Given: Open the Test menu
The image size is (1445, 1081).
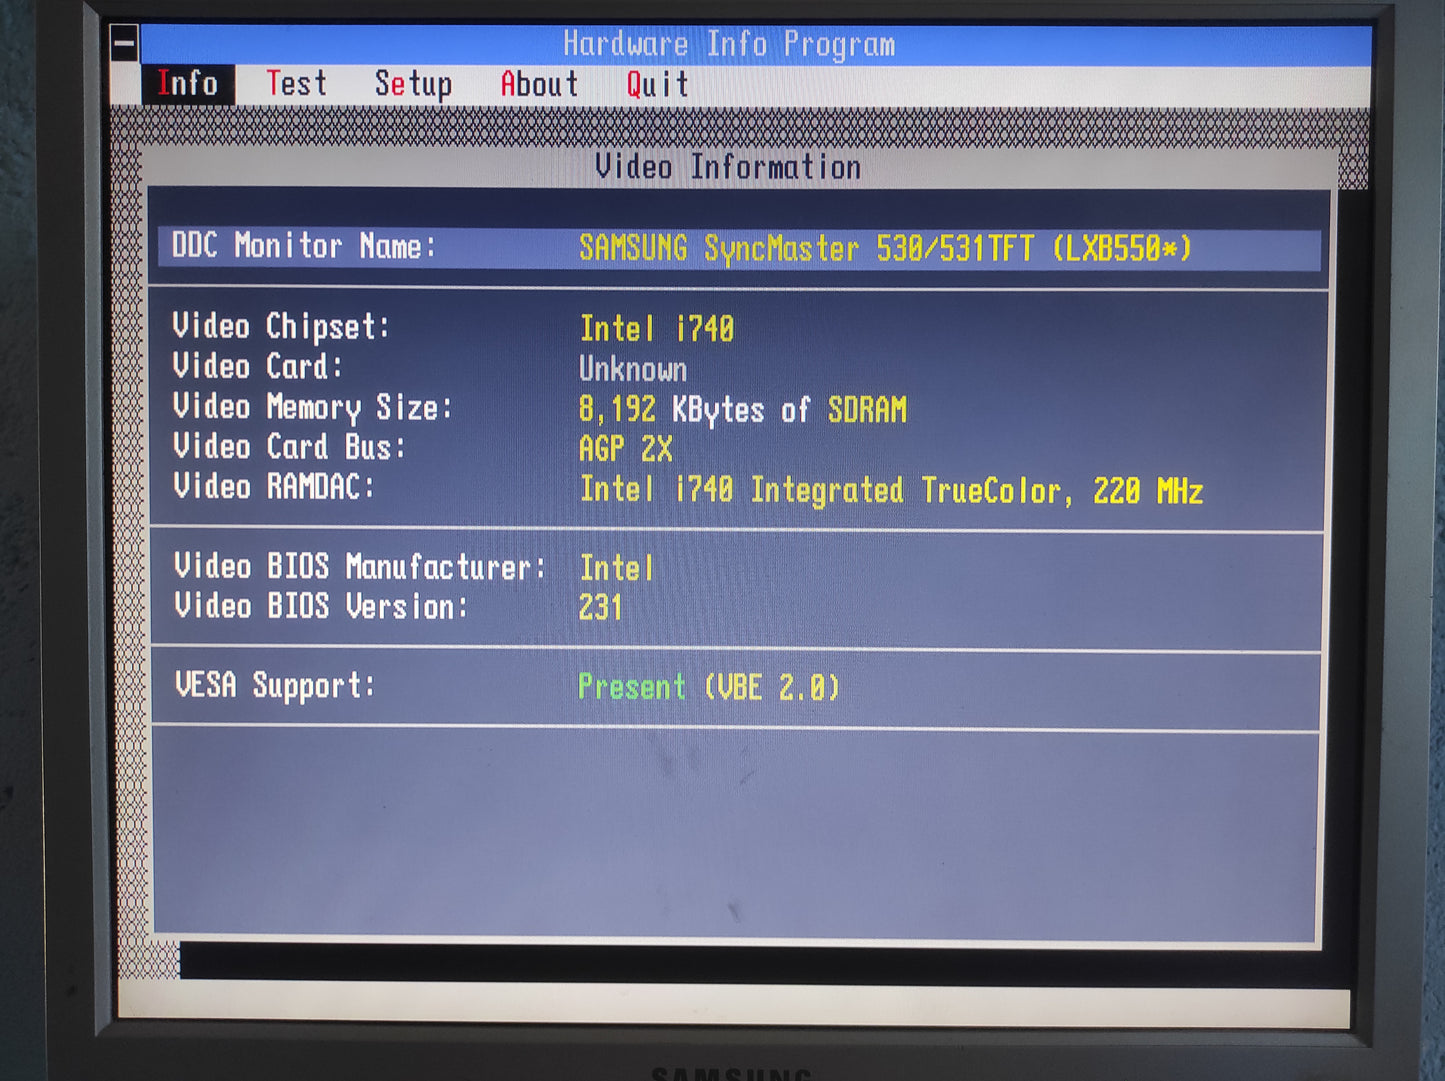Looking at the screenshot, I should (296, 84).
